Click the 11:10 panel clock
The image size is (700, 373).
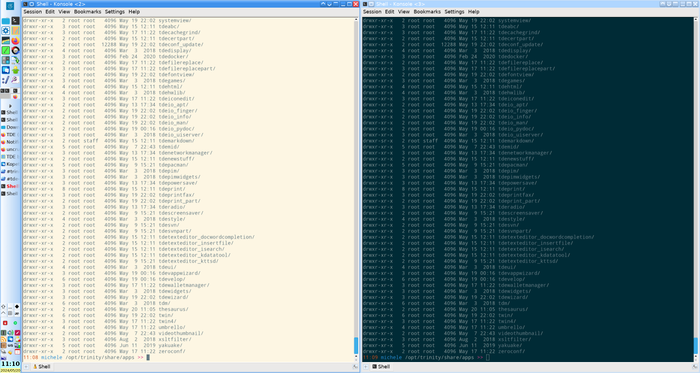(x=10, y=364)
